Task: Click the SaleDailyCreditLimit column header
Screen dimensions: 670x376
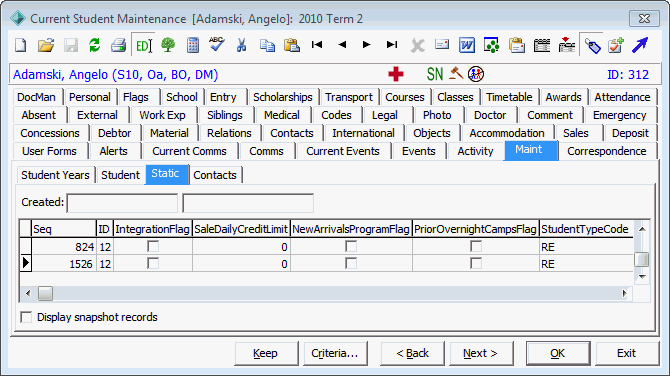Action: point(241,229)
